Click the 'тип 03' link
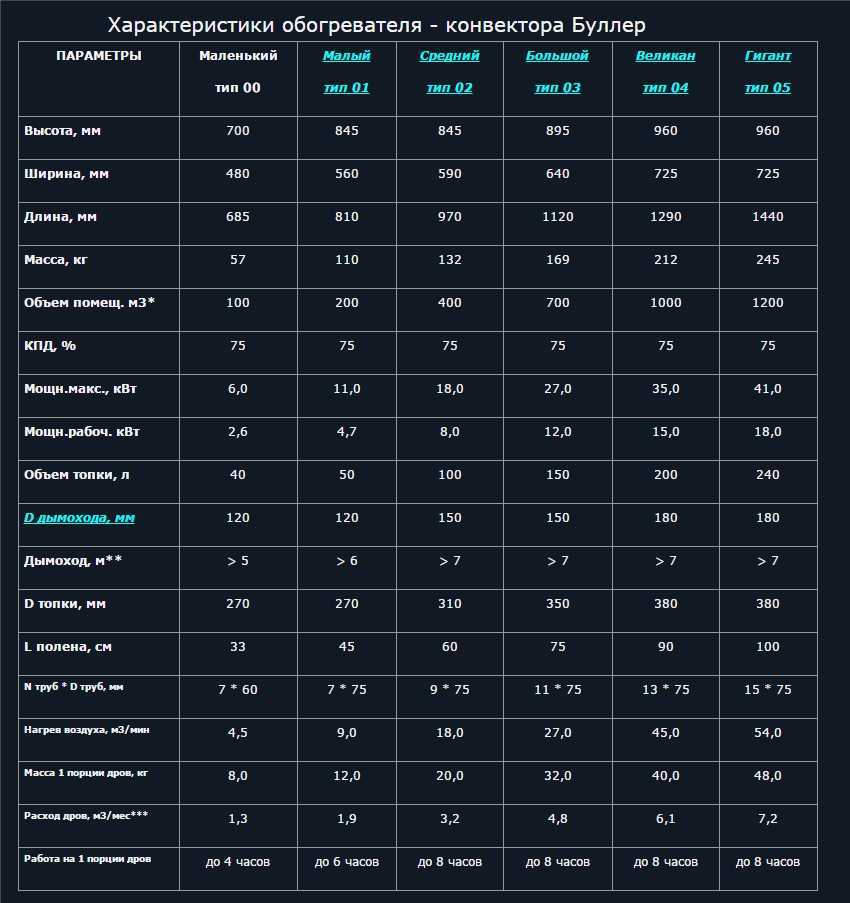 [x=557, y=88]
